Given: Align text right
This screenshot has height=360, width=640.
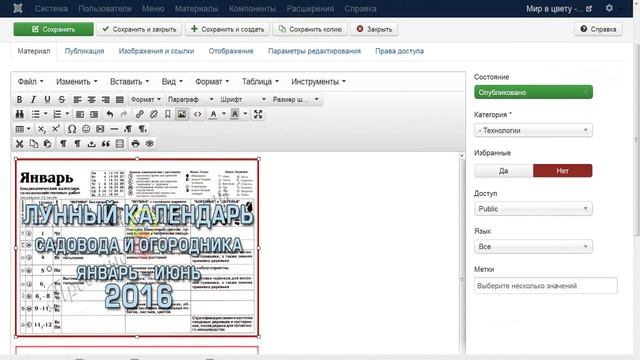Looking at the screenshot, I should coord(105,100).
